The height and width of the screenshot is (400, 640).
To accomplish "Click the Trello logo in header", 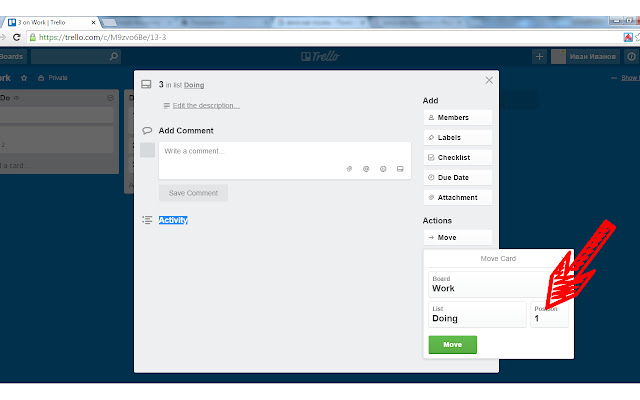I will [x=320, y=56].
